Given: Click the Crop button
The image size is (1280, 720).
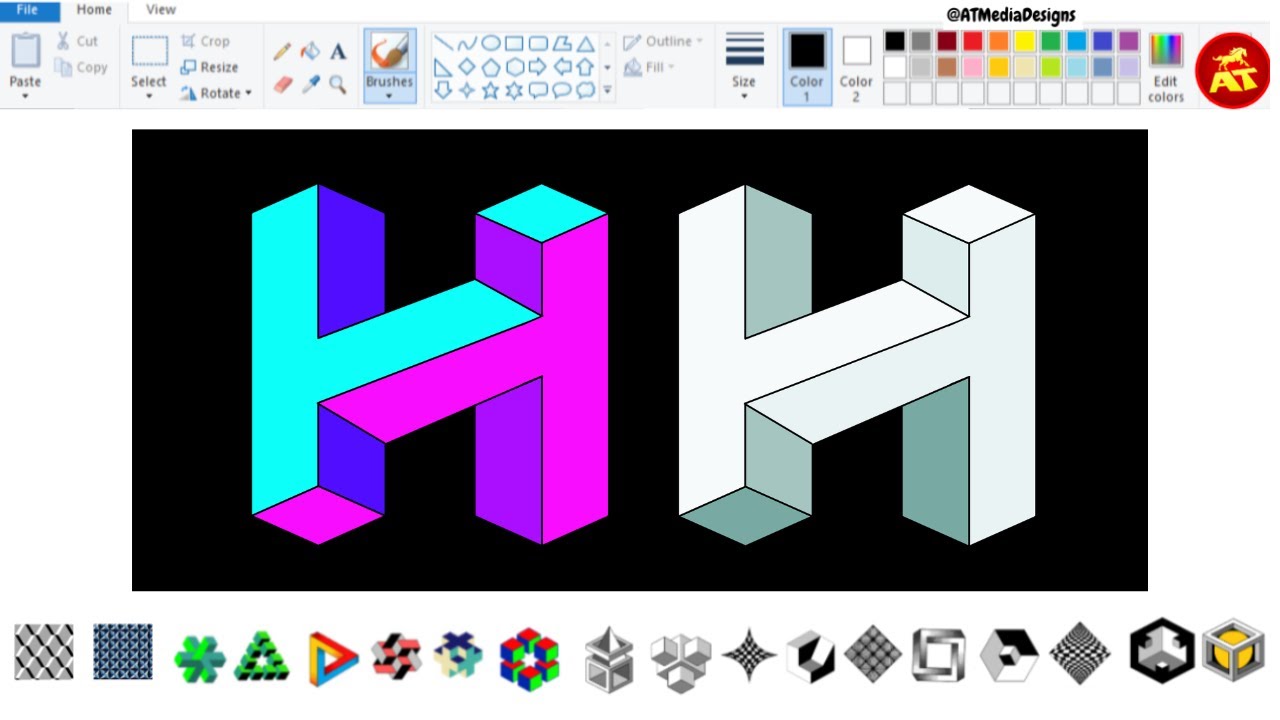Looking at the screenshot, I should [205, 41].
